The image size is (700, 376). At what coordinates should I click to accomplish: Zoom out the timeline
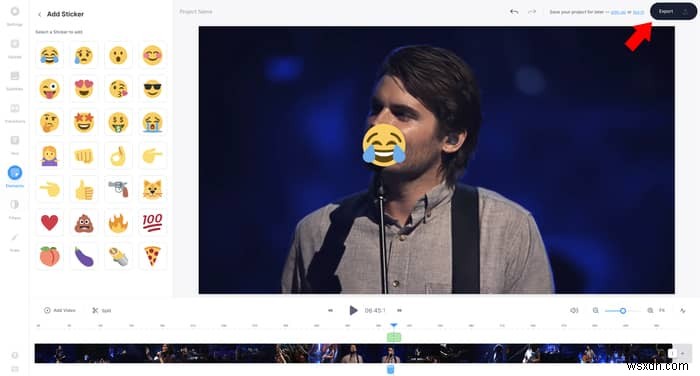(x=596, y=310)
